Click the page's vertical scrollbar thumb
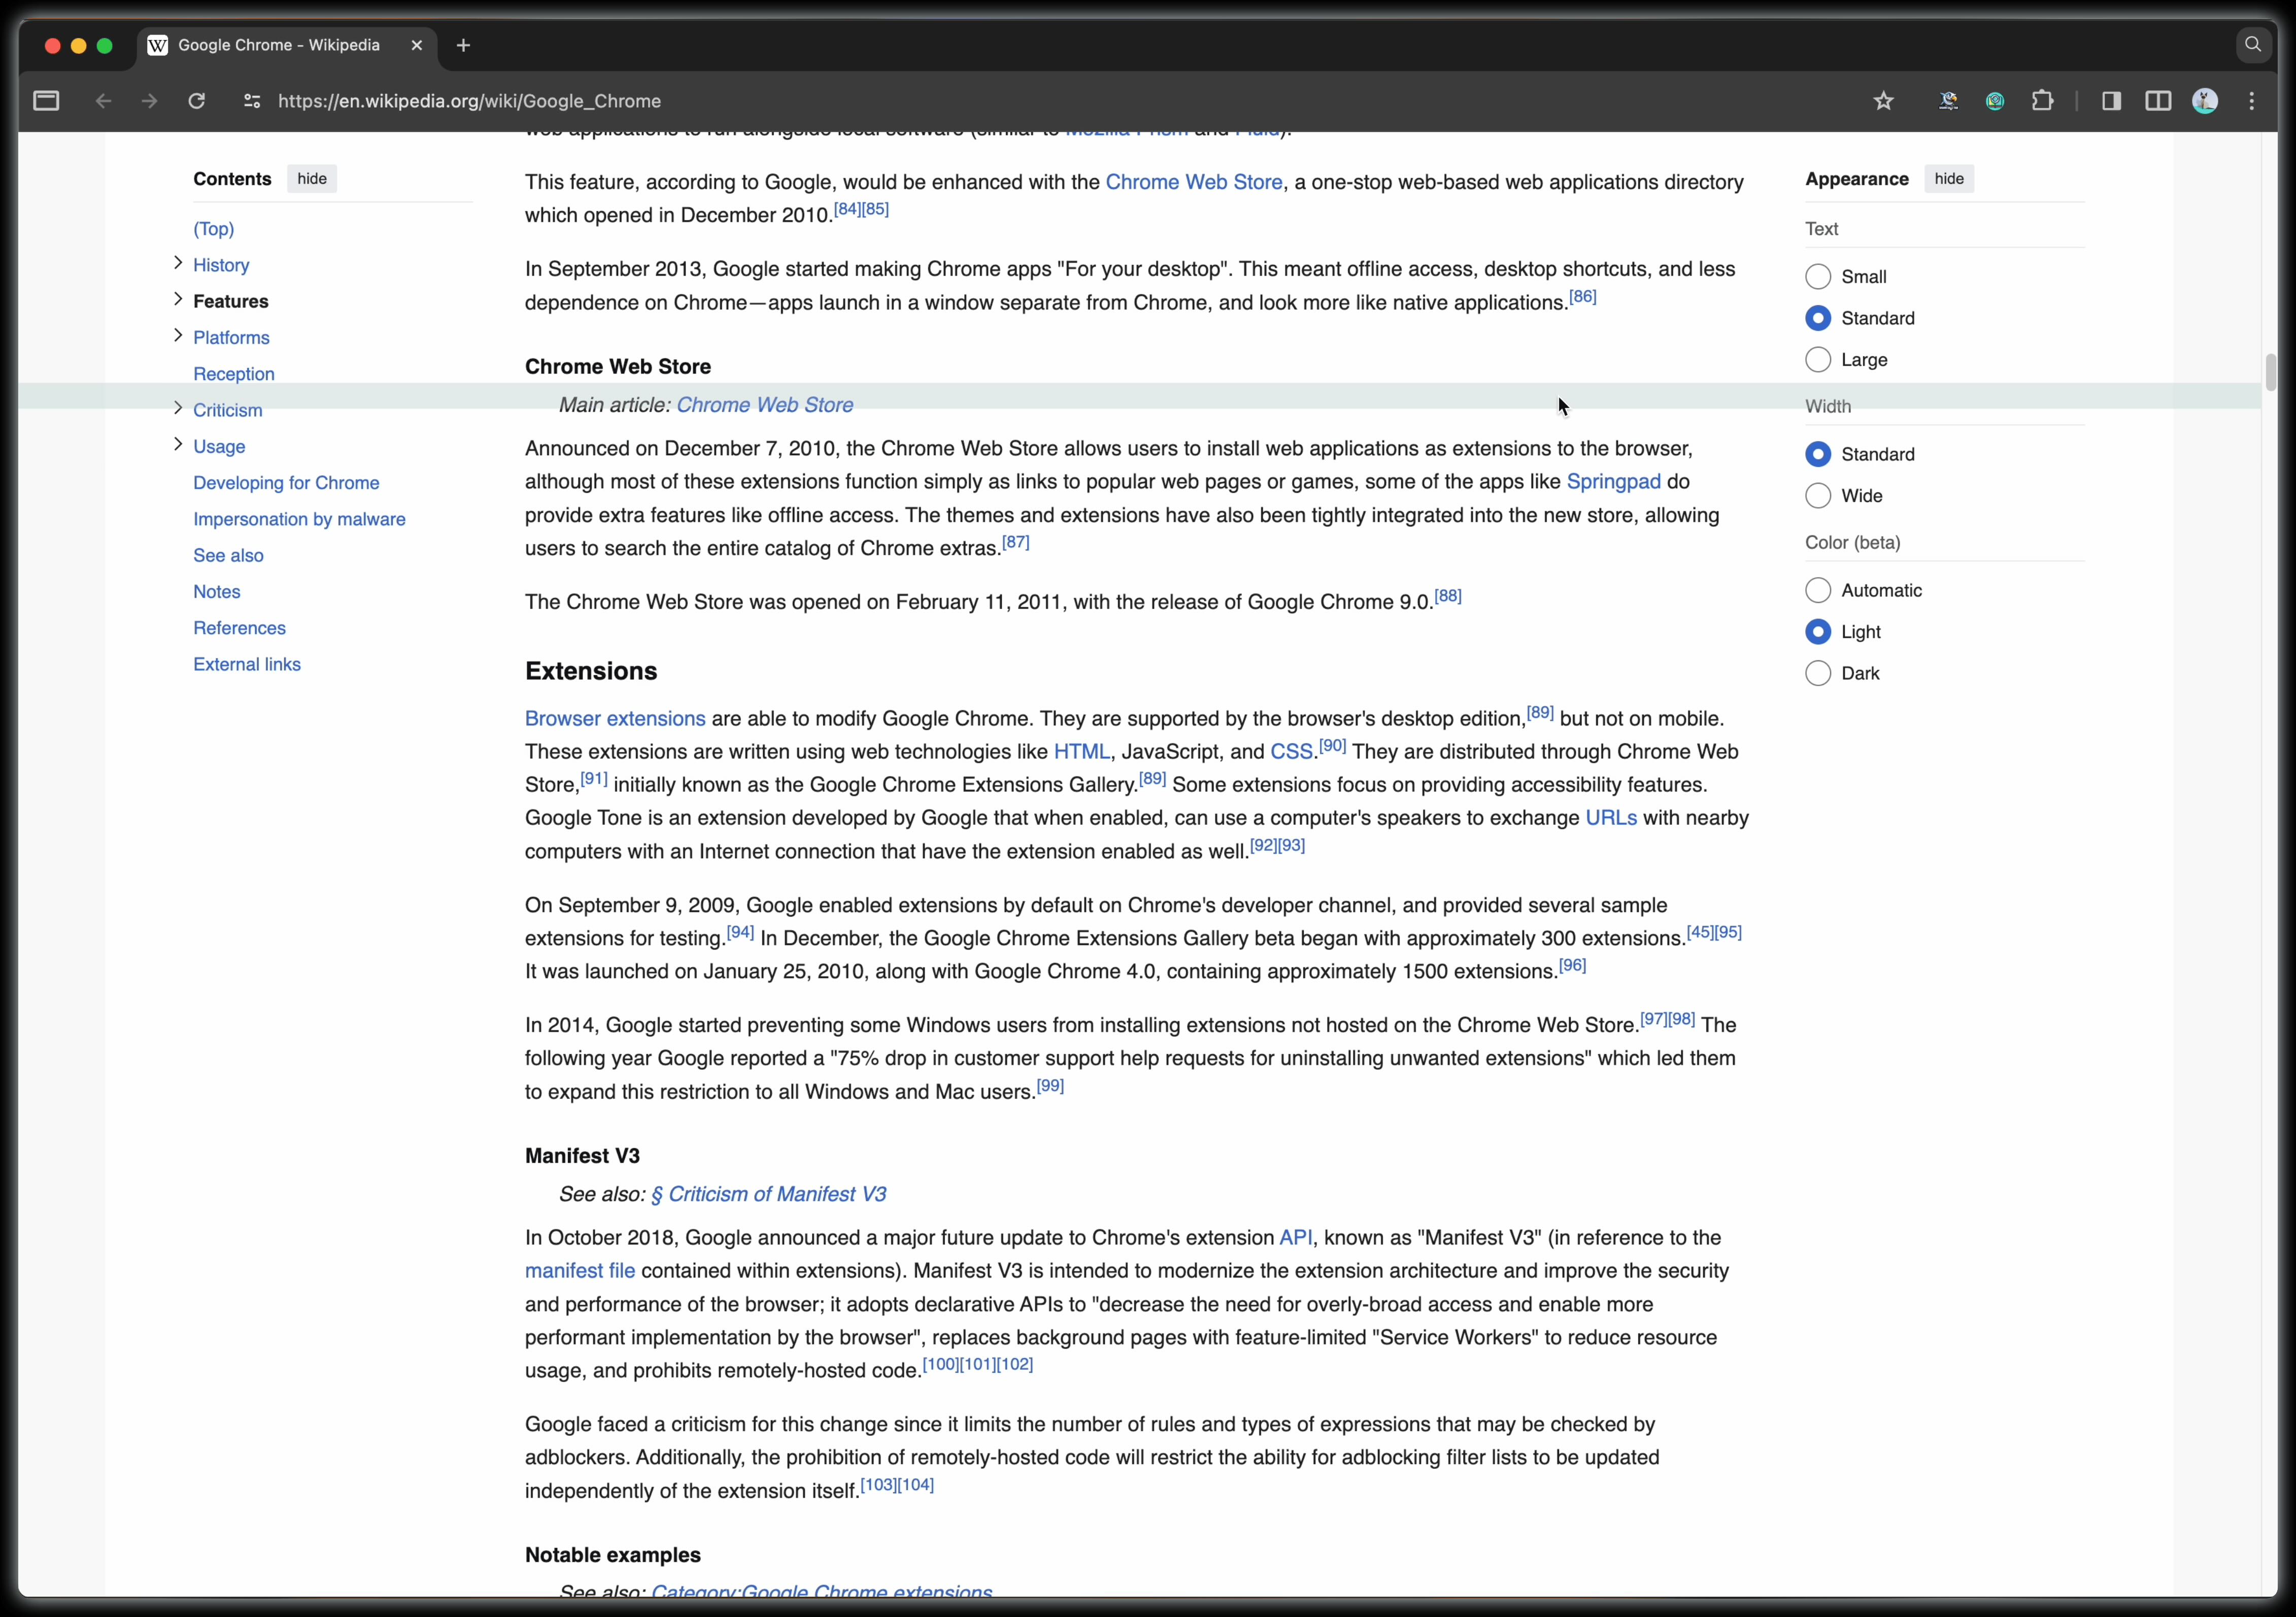 pos(2270,372)
